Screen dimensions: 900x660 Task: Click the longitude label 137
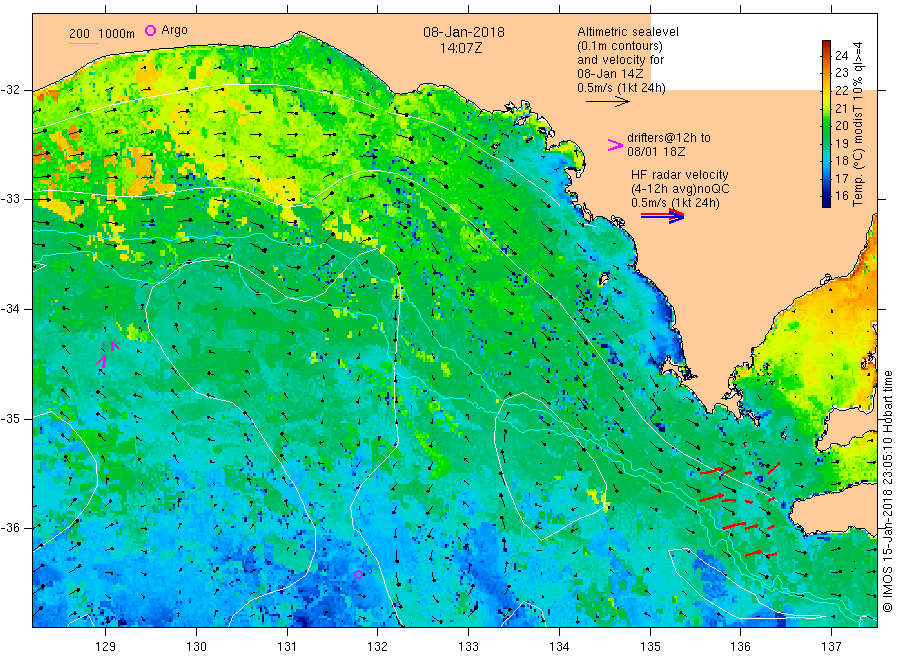click(831, 647)
